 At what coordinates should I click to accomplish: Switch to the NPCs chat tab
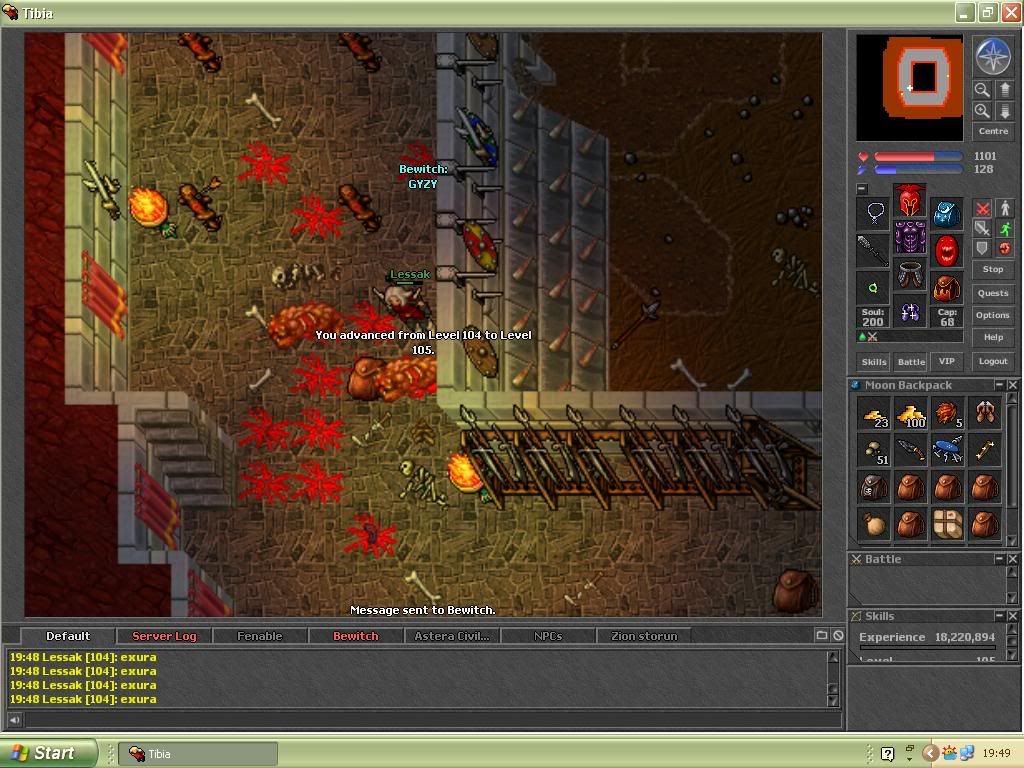click(x=548, y=636)
